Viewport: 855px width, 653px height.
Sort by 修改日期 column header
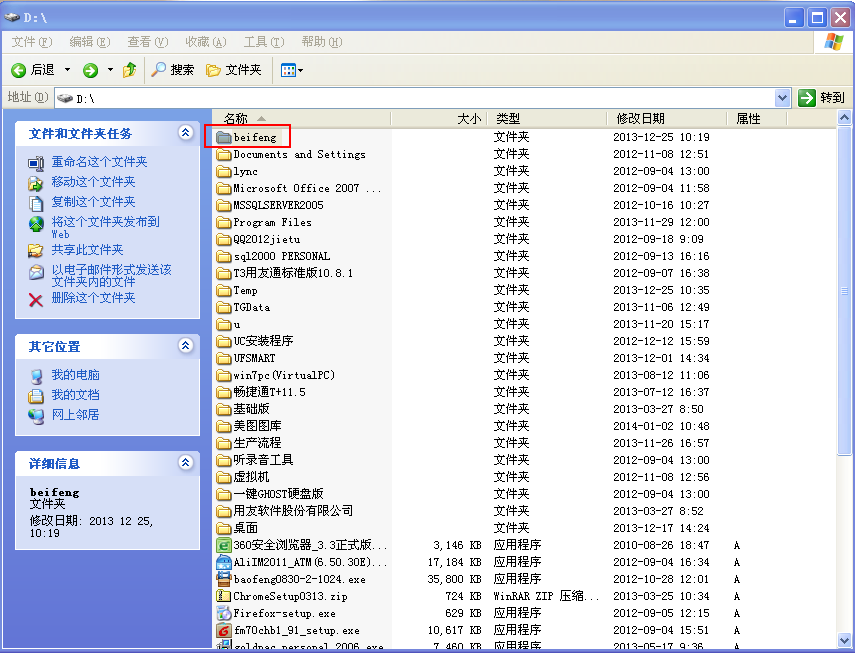pos(667,118)
